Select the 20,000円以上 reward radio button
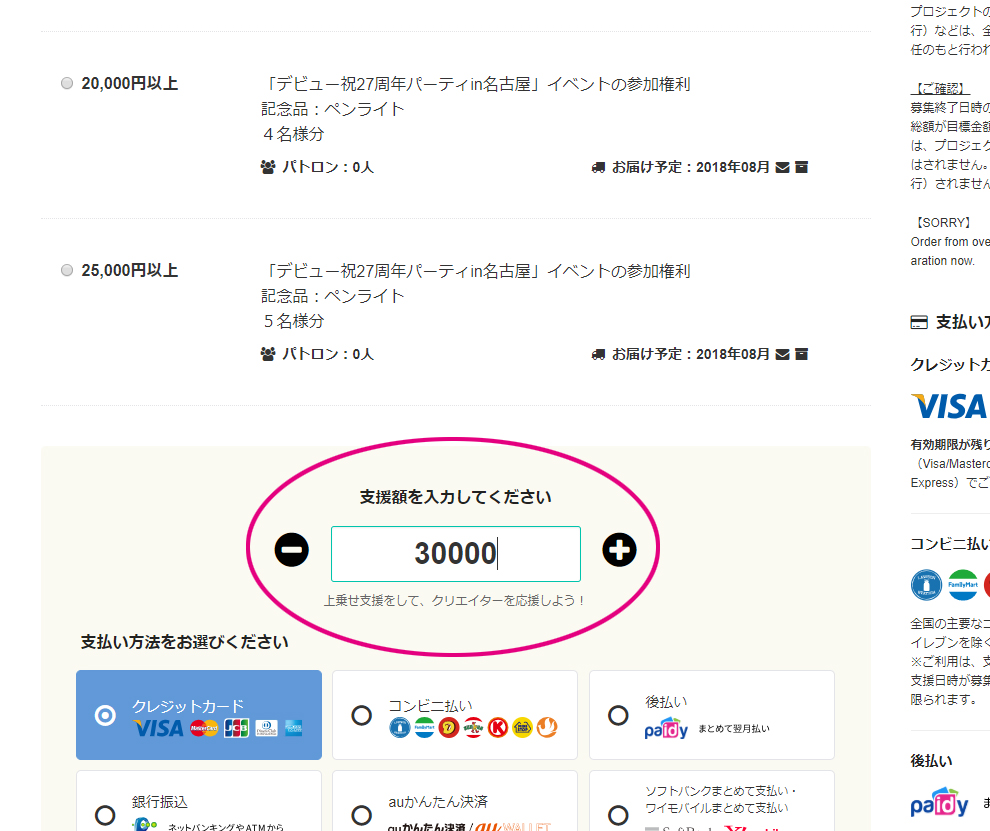990x831 pixels. (x=67, y=84)
